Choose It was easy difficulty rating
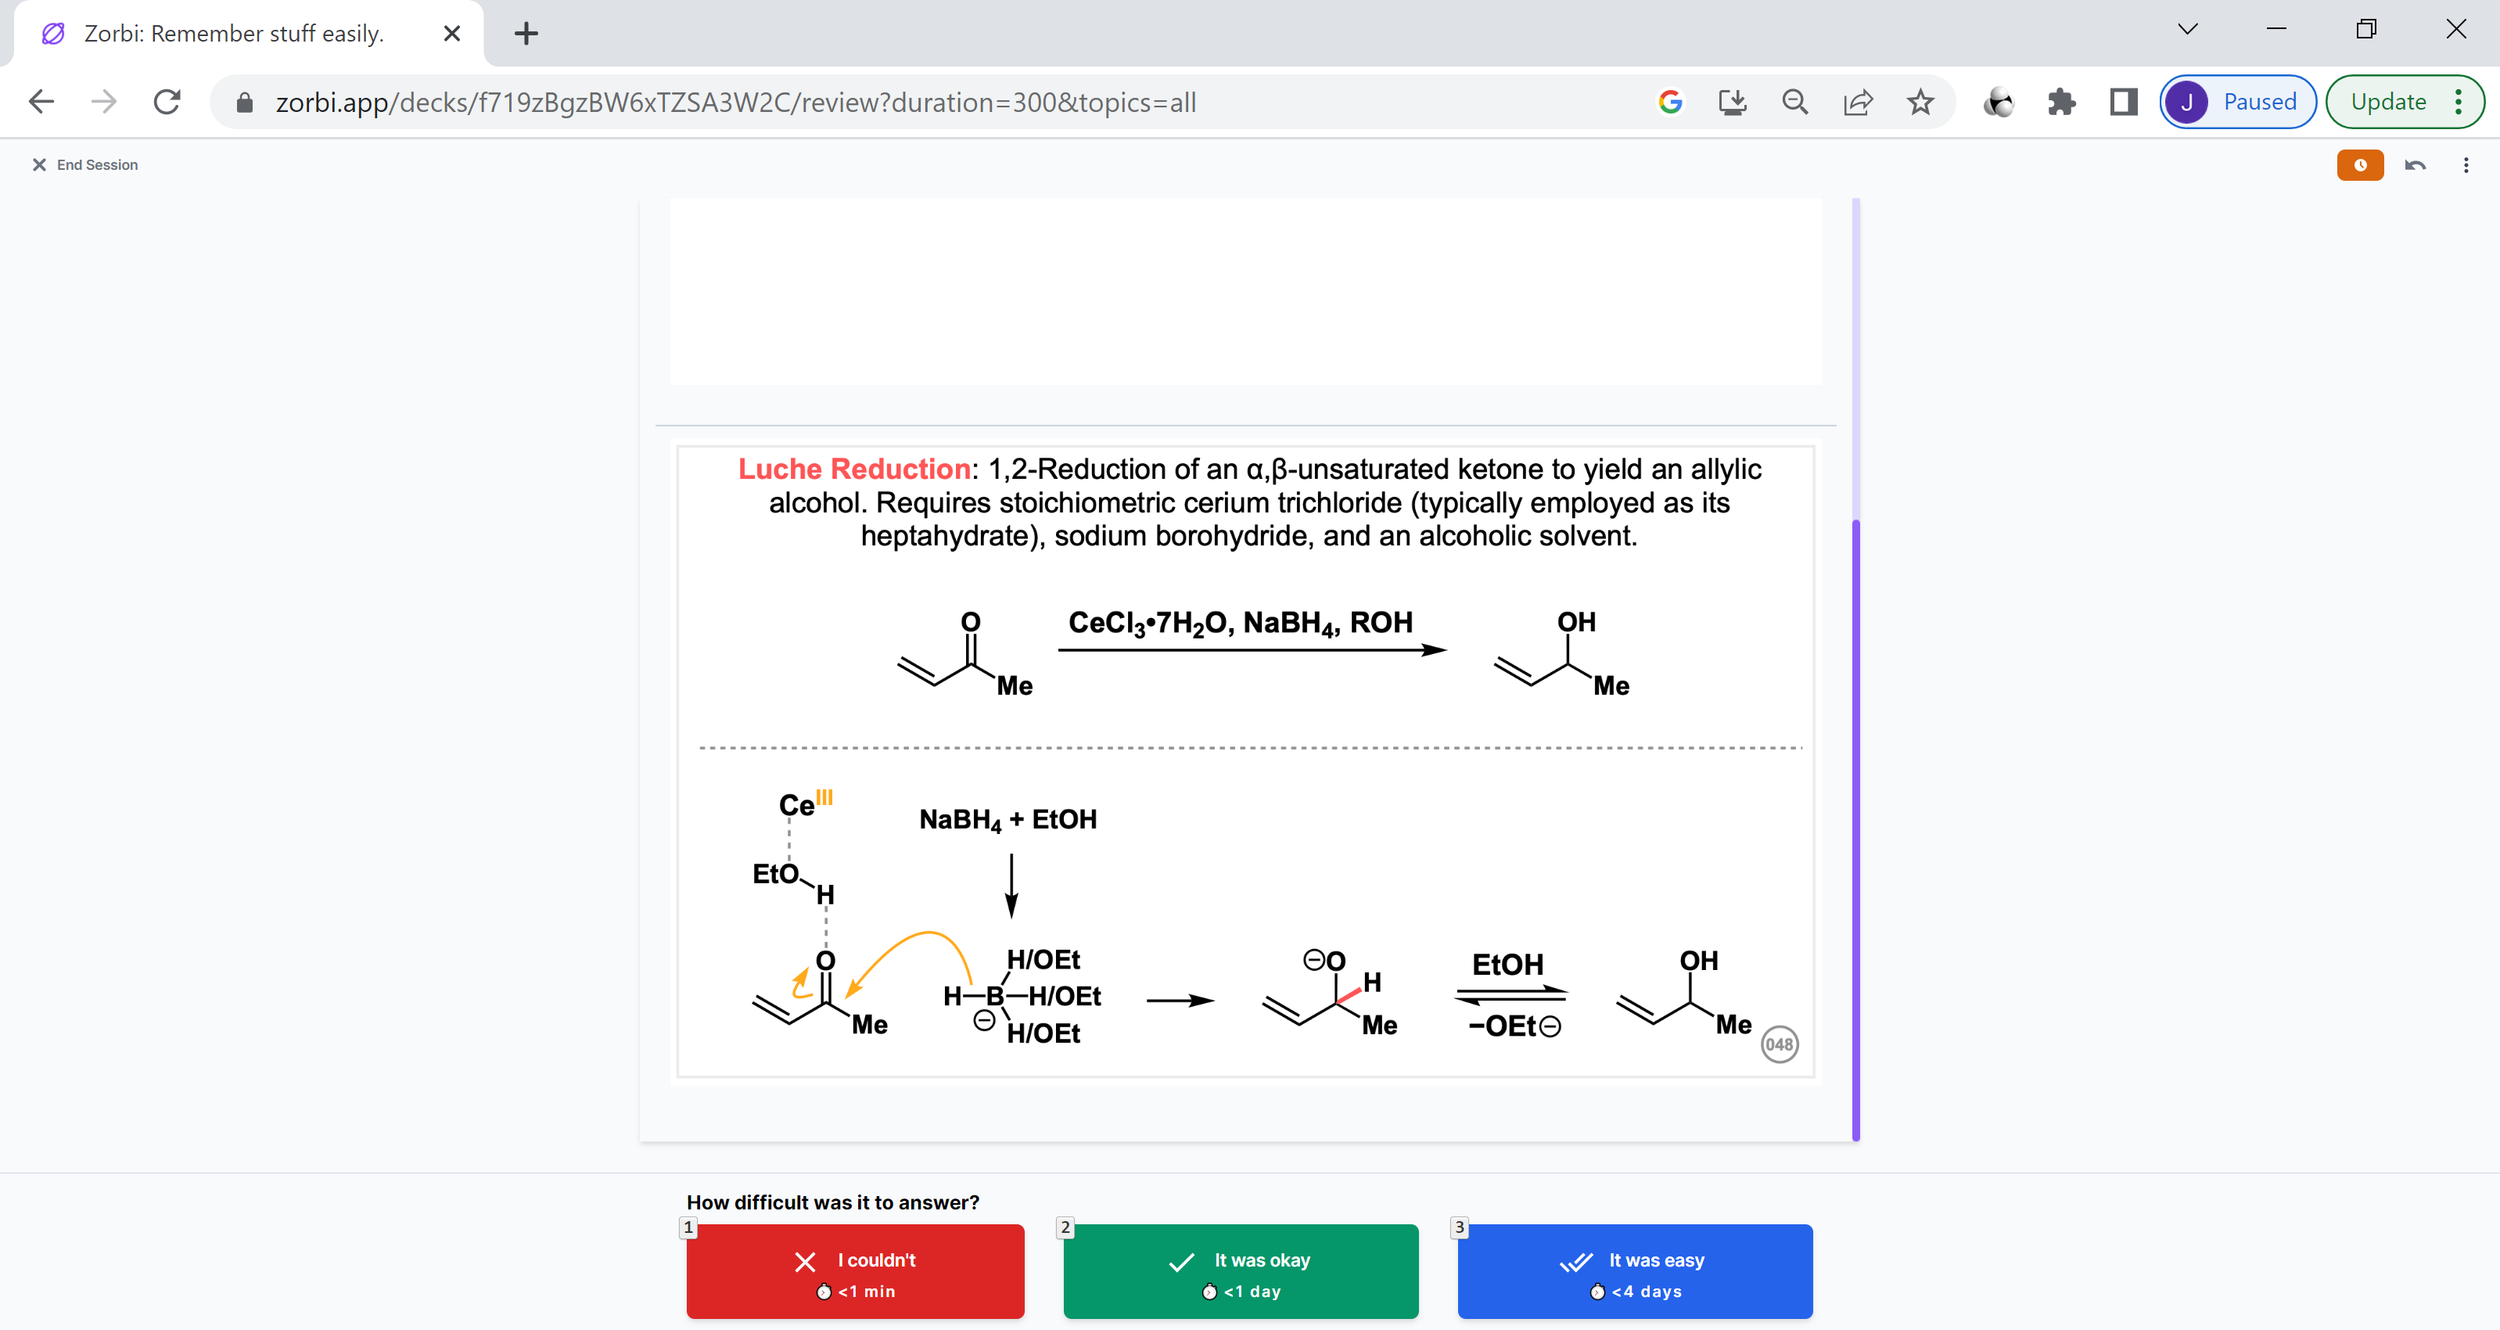The width and height of the screenshot is (2500, 1330). coord(1634,1271)
